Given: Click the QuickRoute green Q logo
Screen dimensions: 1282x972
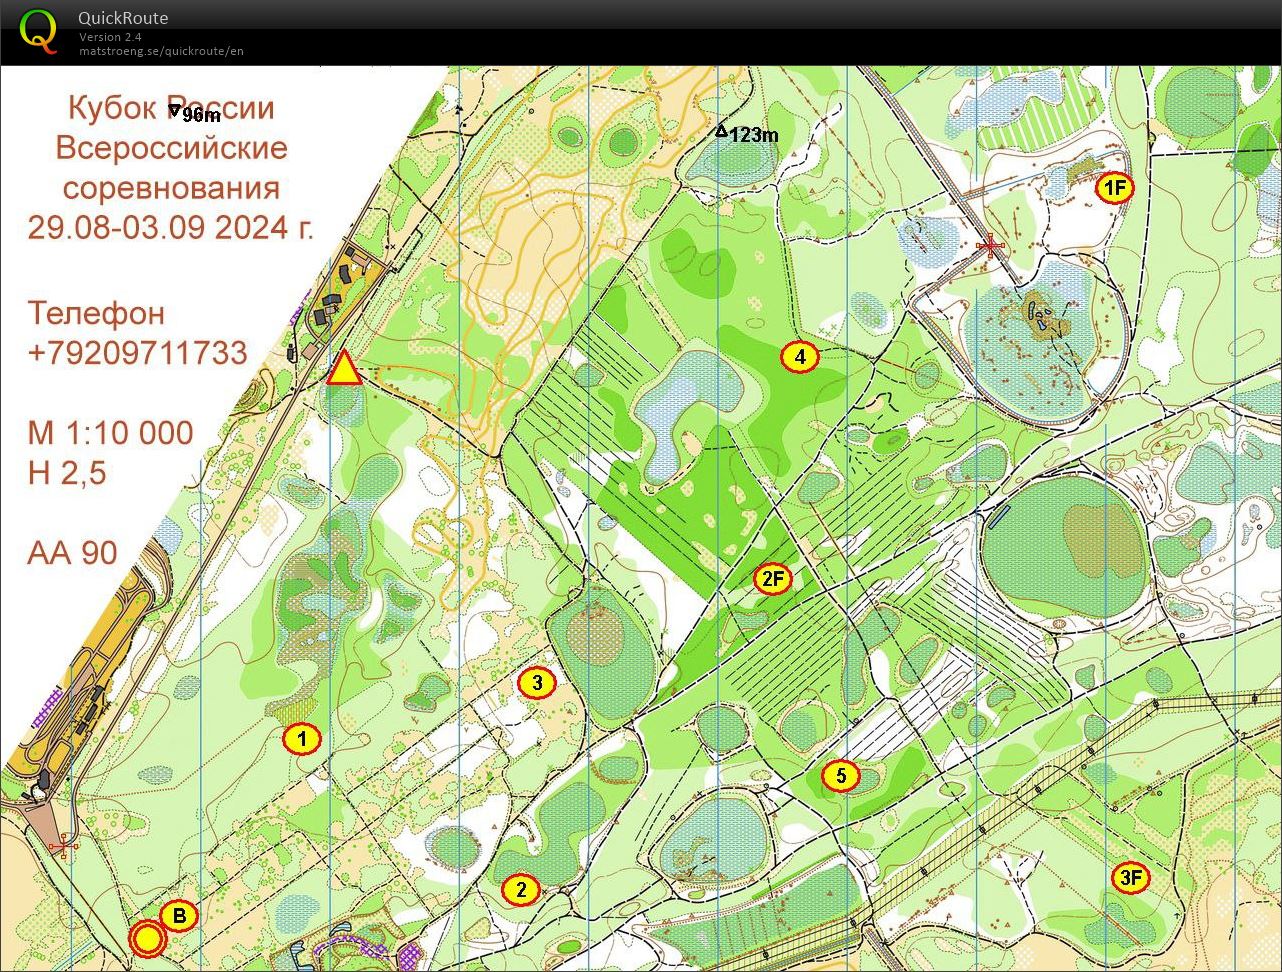Looking at the screenshot, I should (39, 31).
